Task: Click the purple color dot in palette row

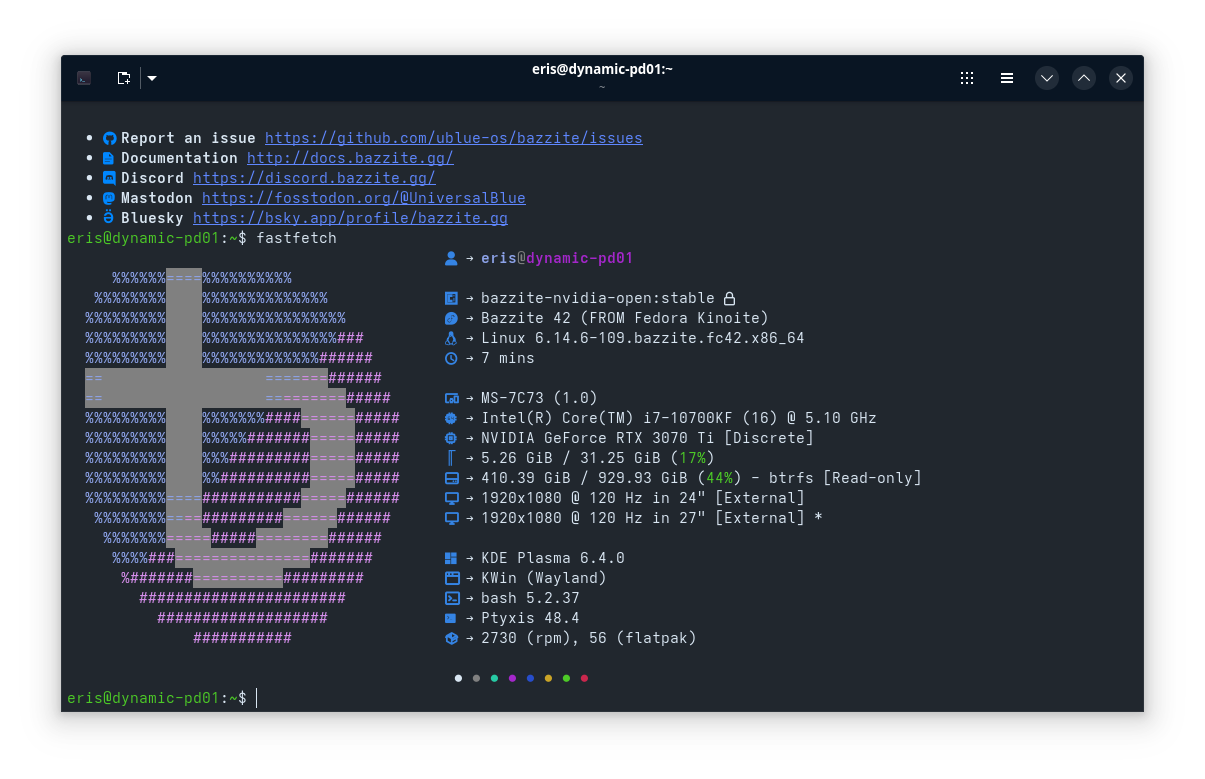Action: [513, 678]
